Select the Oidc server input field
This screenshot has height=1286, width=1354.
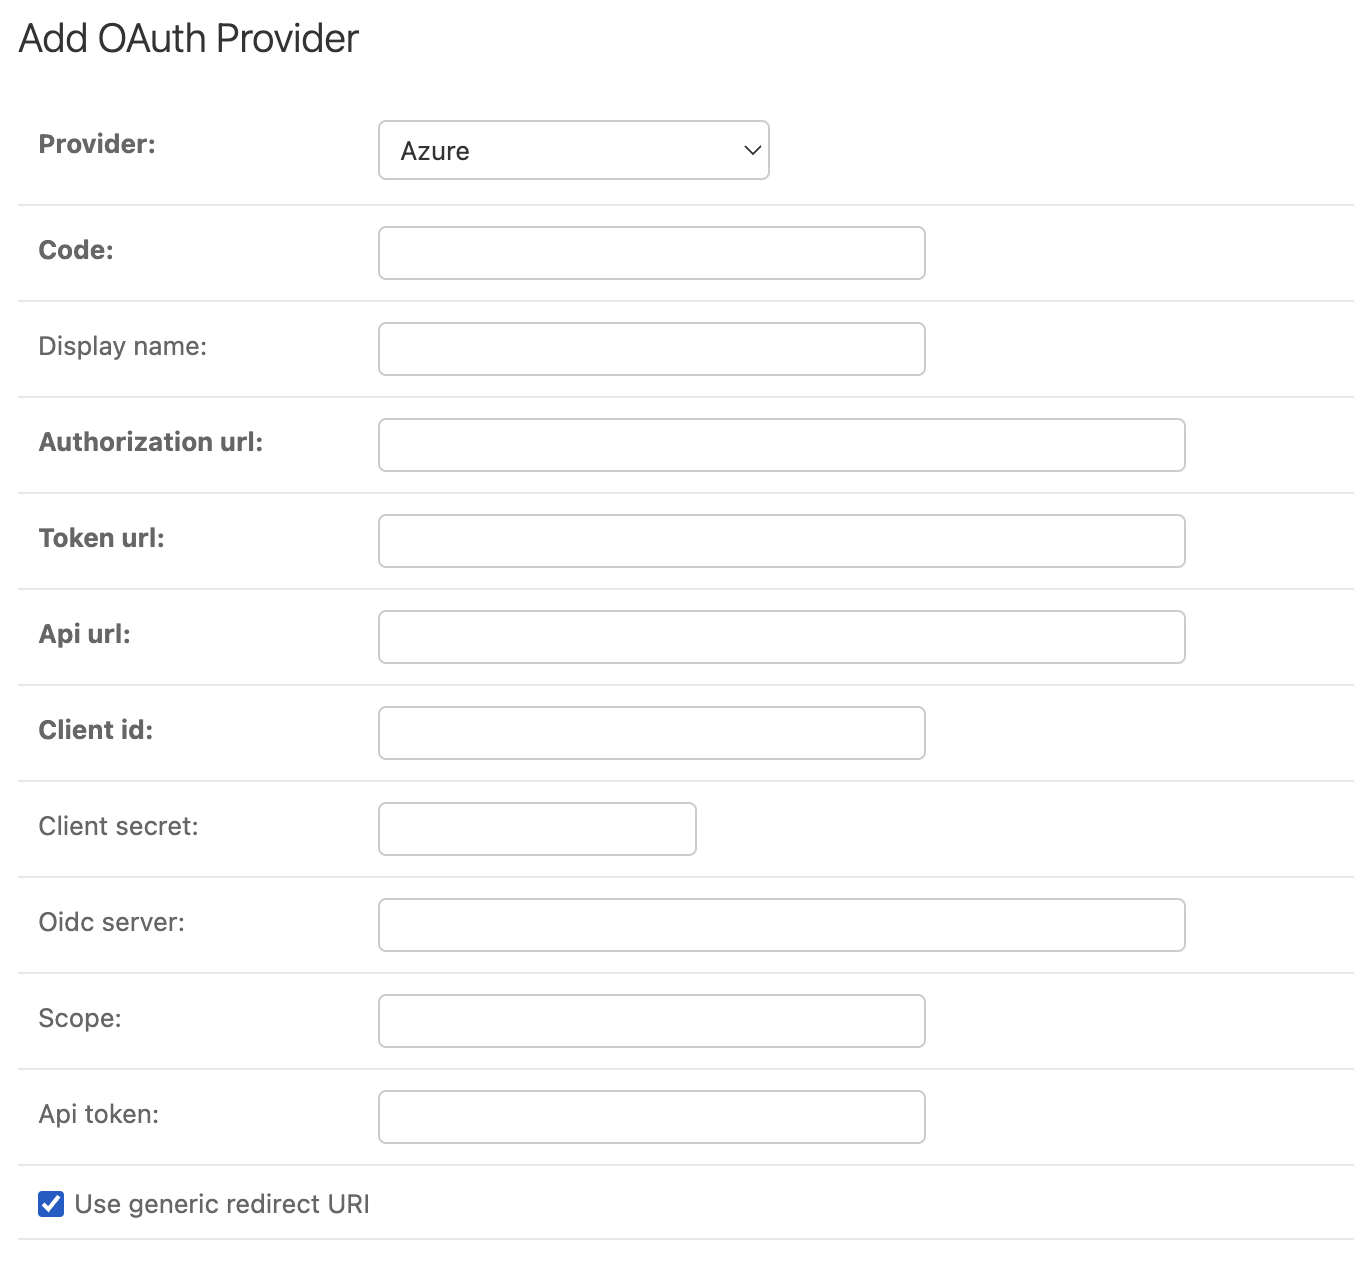(780, 924)
